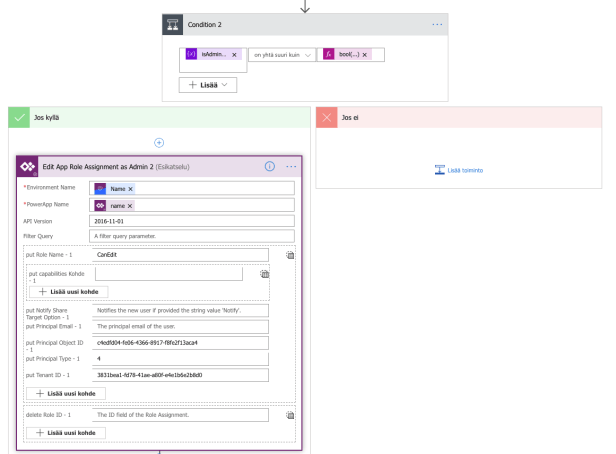Open Condition 2 ellipsis menu
The height and width of the screenshot is (454, 616).
coord(436,24)
